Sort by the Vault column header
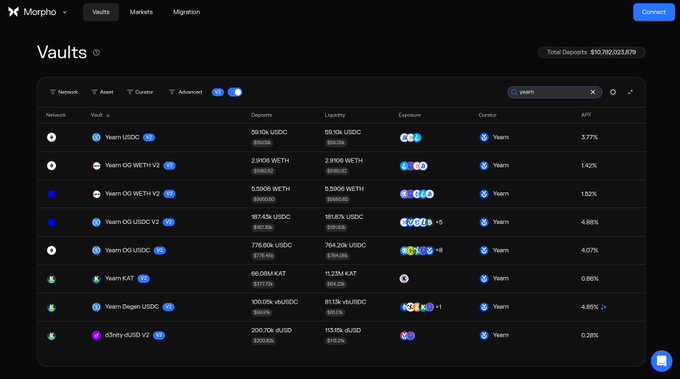Viewport: 680px width, 379px height. click(x=100, y=115)
